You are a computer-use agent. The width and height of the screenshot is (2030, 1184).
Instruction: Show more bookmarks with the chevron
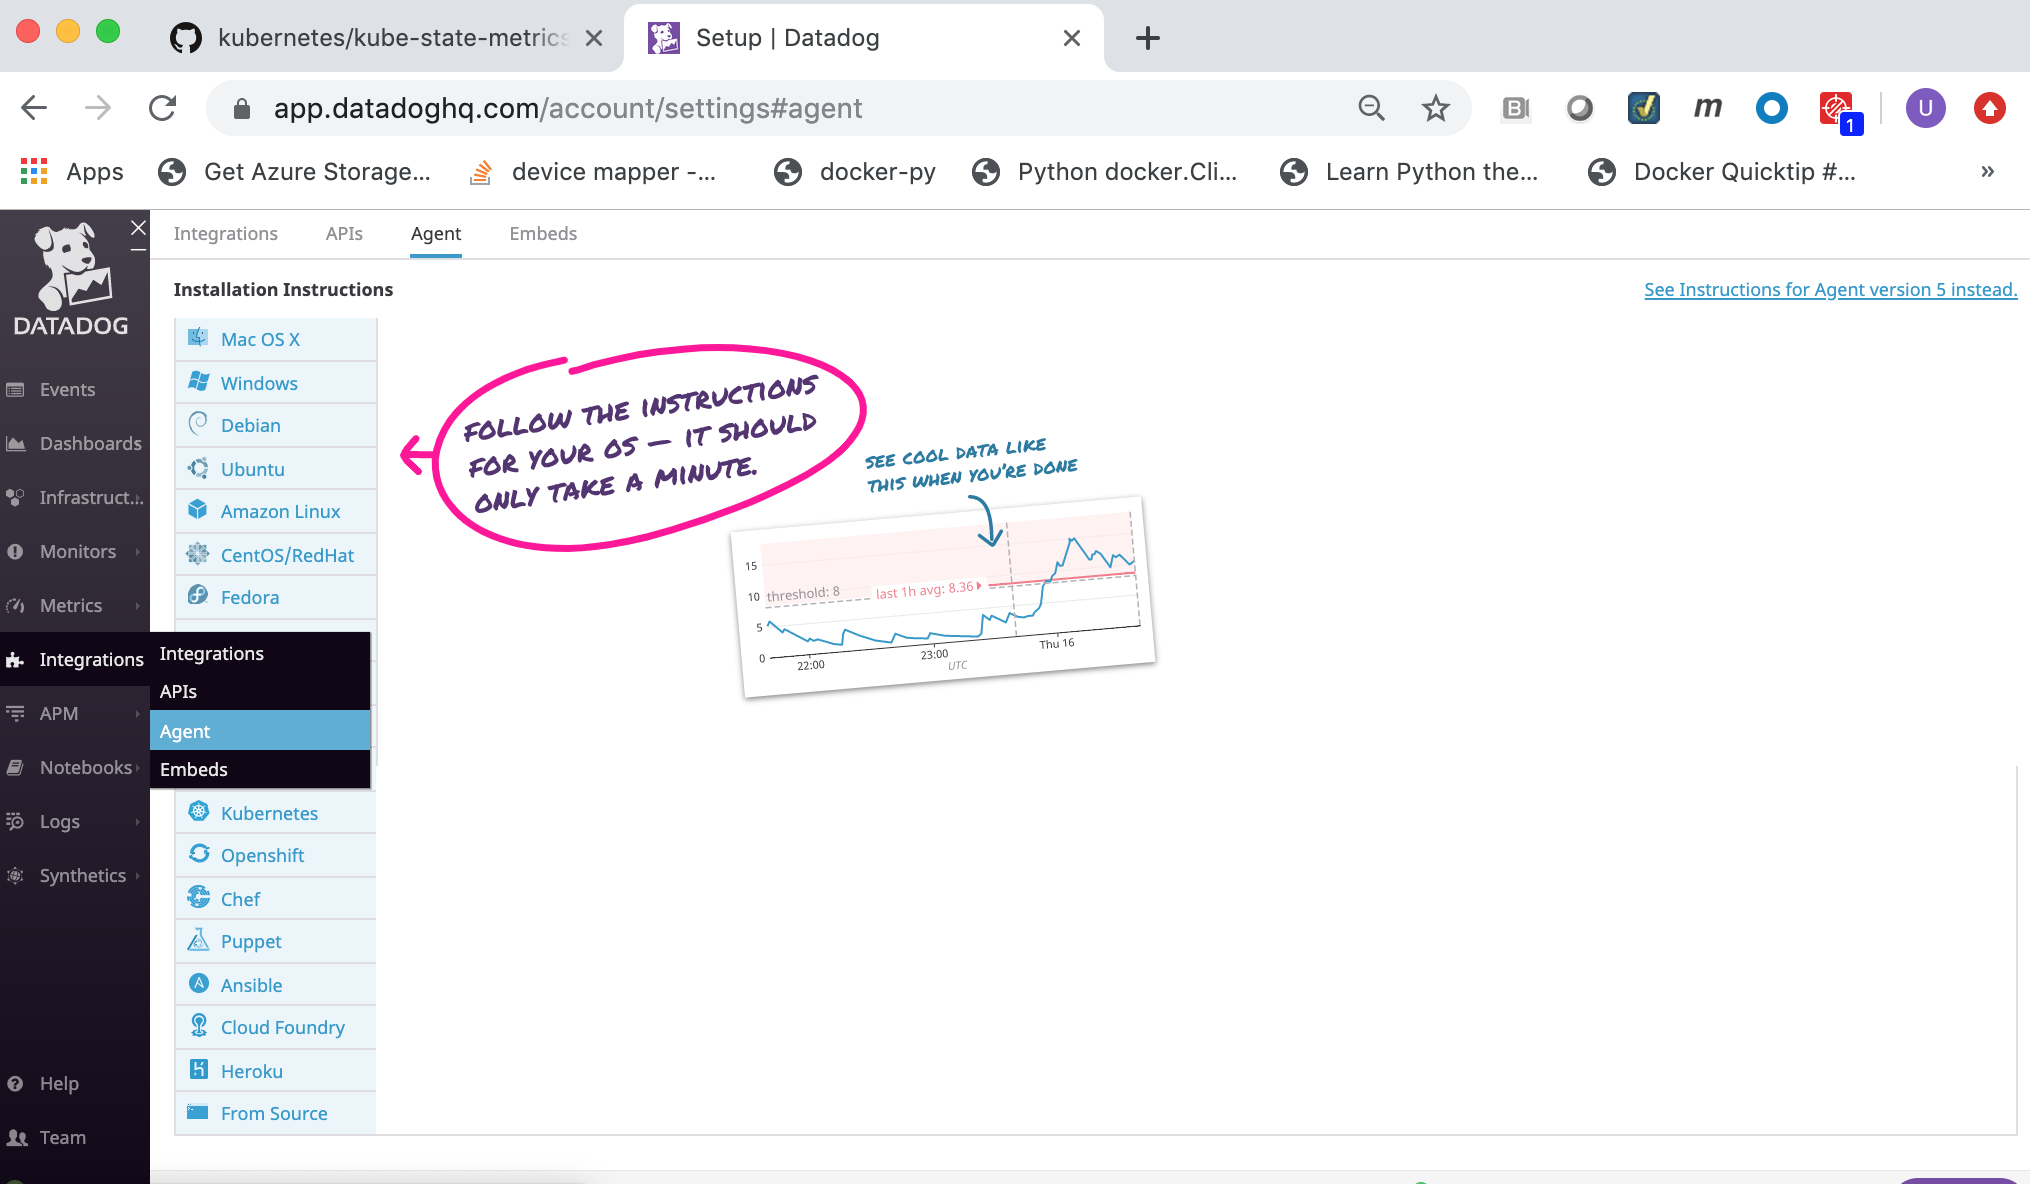point(1988,172)
